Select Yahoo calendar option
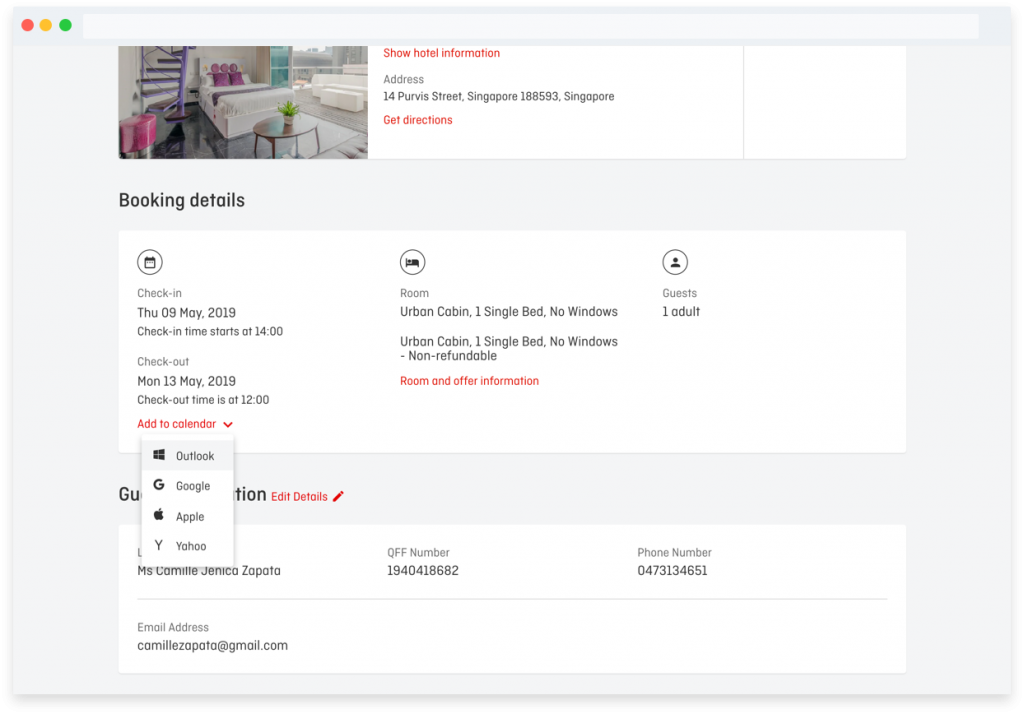 click(x=187, y=546)
